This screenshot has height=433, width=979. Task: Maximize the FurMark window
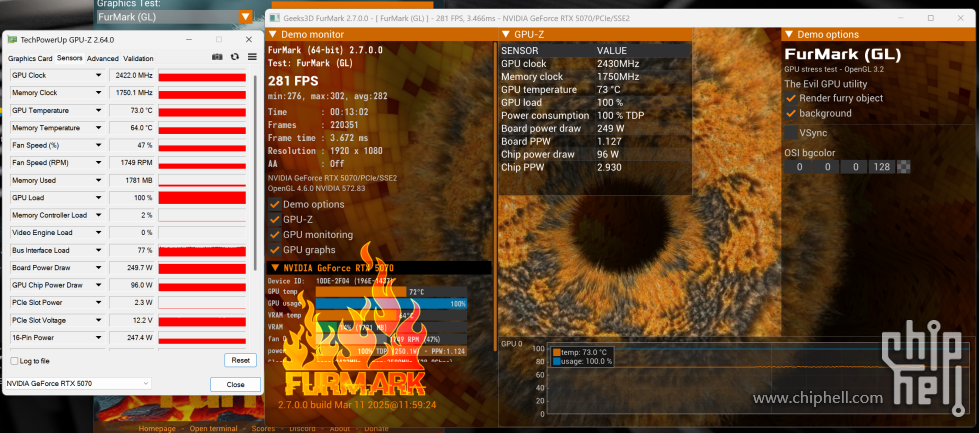coord(930,18)
